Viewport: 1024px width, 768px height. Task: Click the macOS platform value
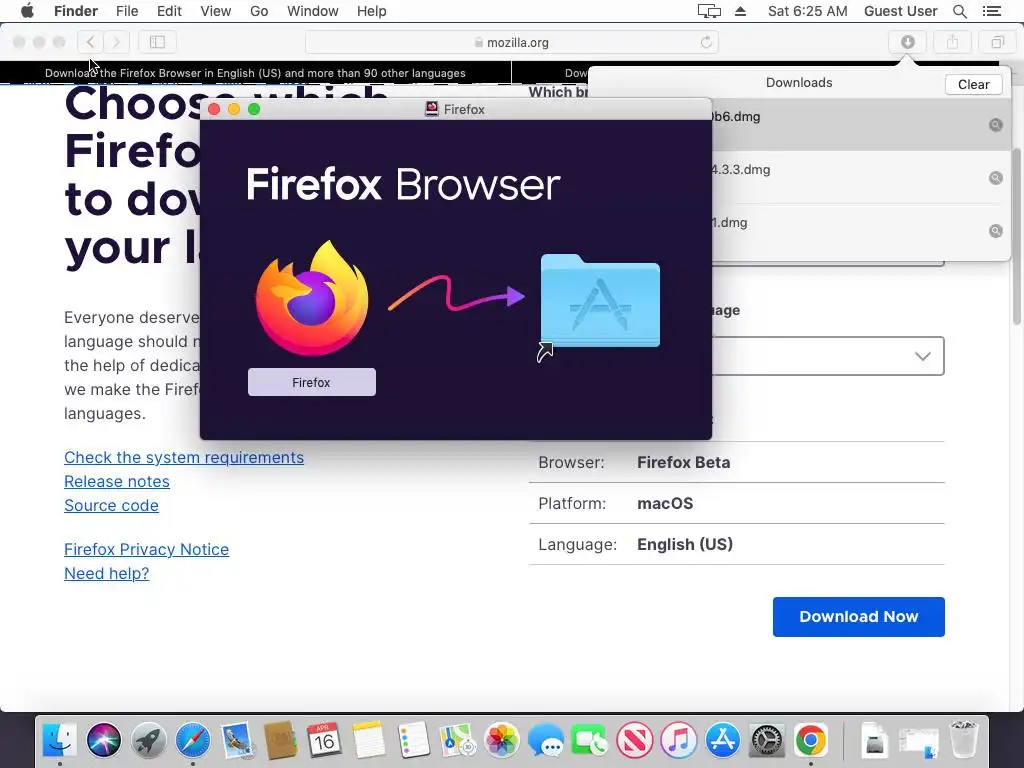pyautogui.click(x=665, y=504)
